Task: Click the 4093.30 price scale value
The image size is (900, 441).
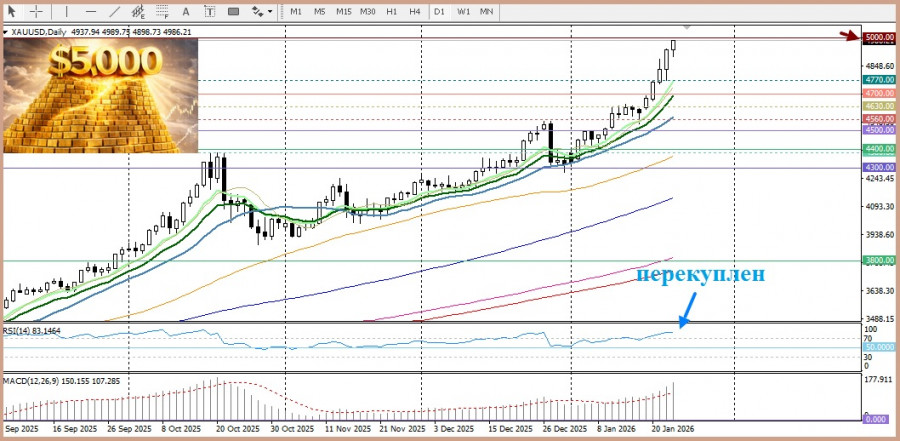Action: pyautogui.click(x=880, y=206)
